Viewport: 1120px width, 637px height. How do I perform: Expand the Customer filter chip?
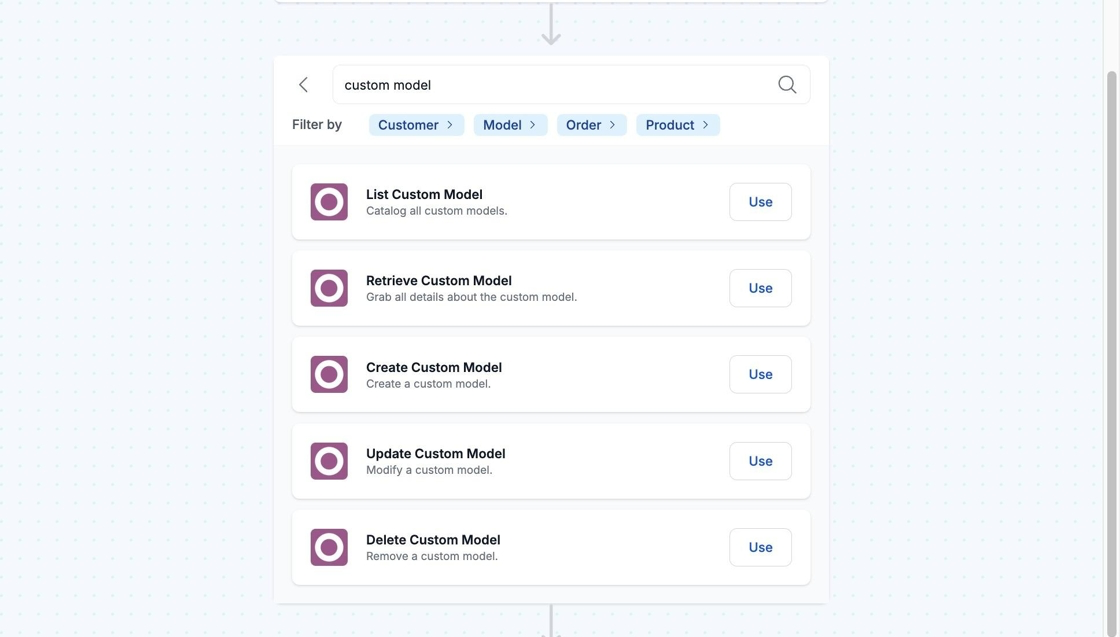416,125
